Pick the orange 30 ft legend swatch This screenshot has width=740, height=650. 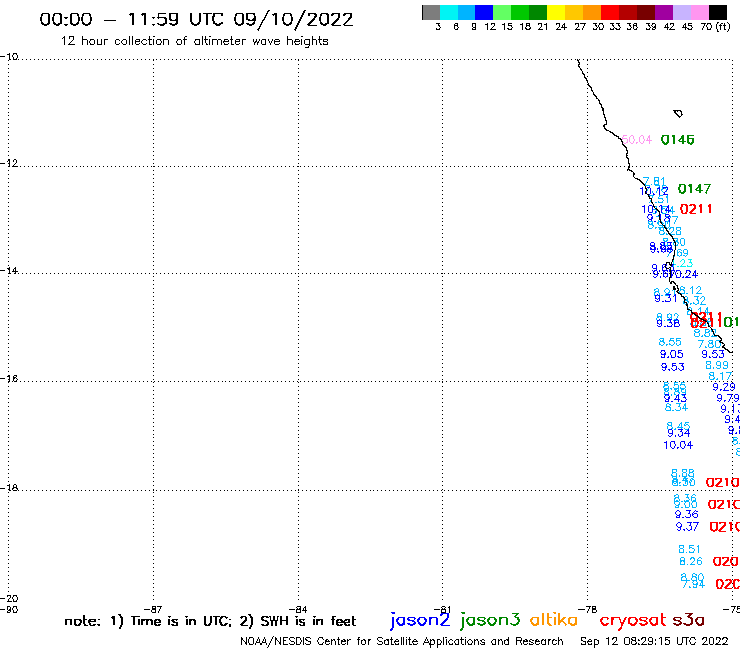point(592,12)
